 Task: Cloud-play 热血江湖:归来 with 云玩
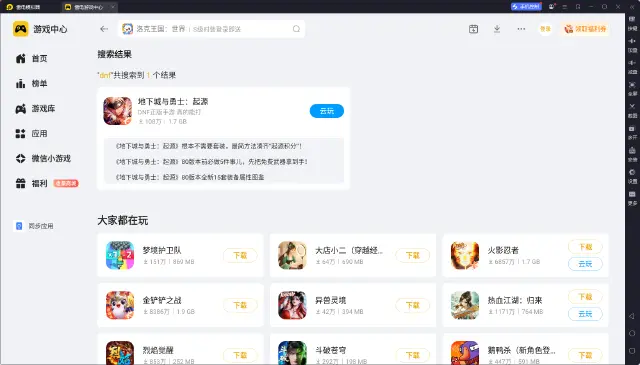click(x=585, y=314)
